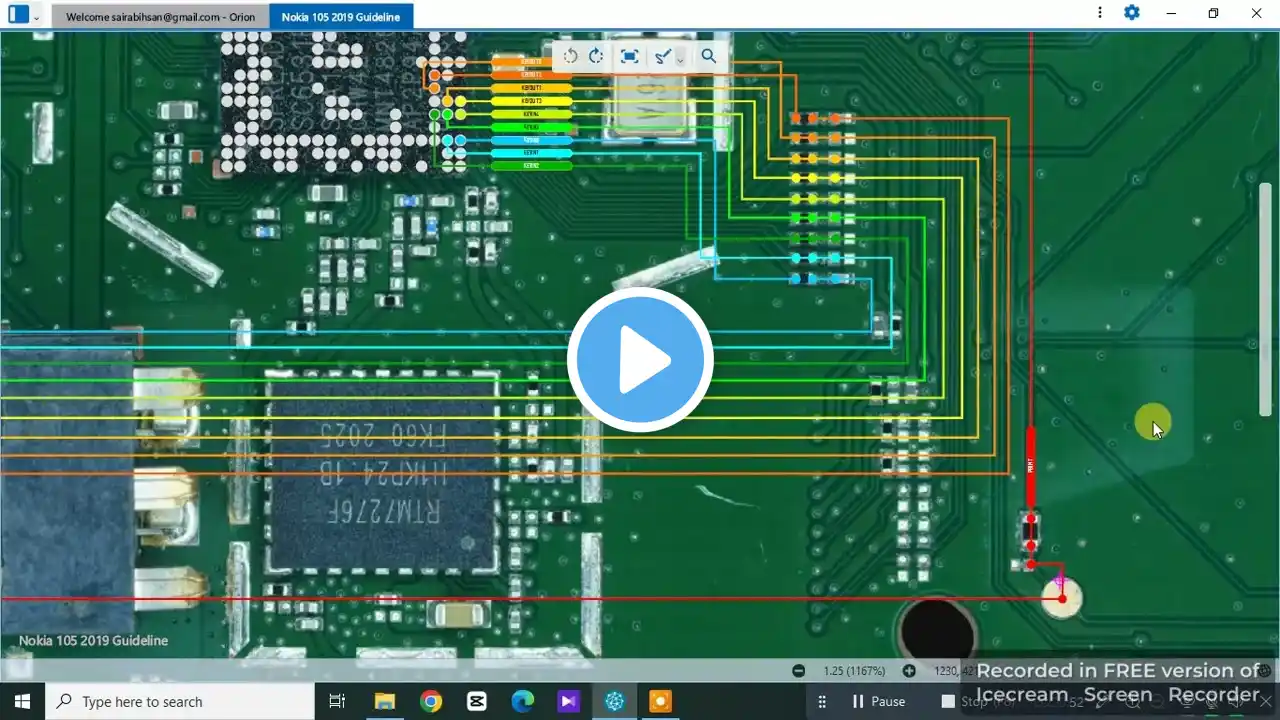Screen dimensions: 1280x720
Task: Zoom out with the minus button
Action: click(x=798, y=671)
